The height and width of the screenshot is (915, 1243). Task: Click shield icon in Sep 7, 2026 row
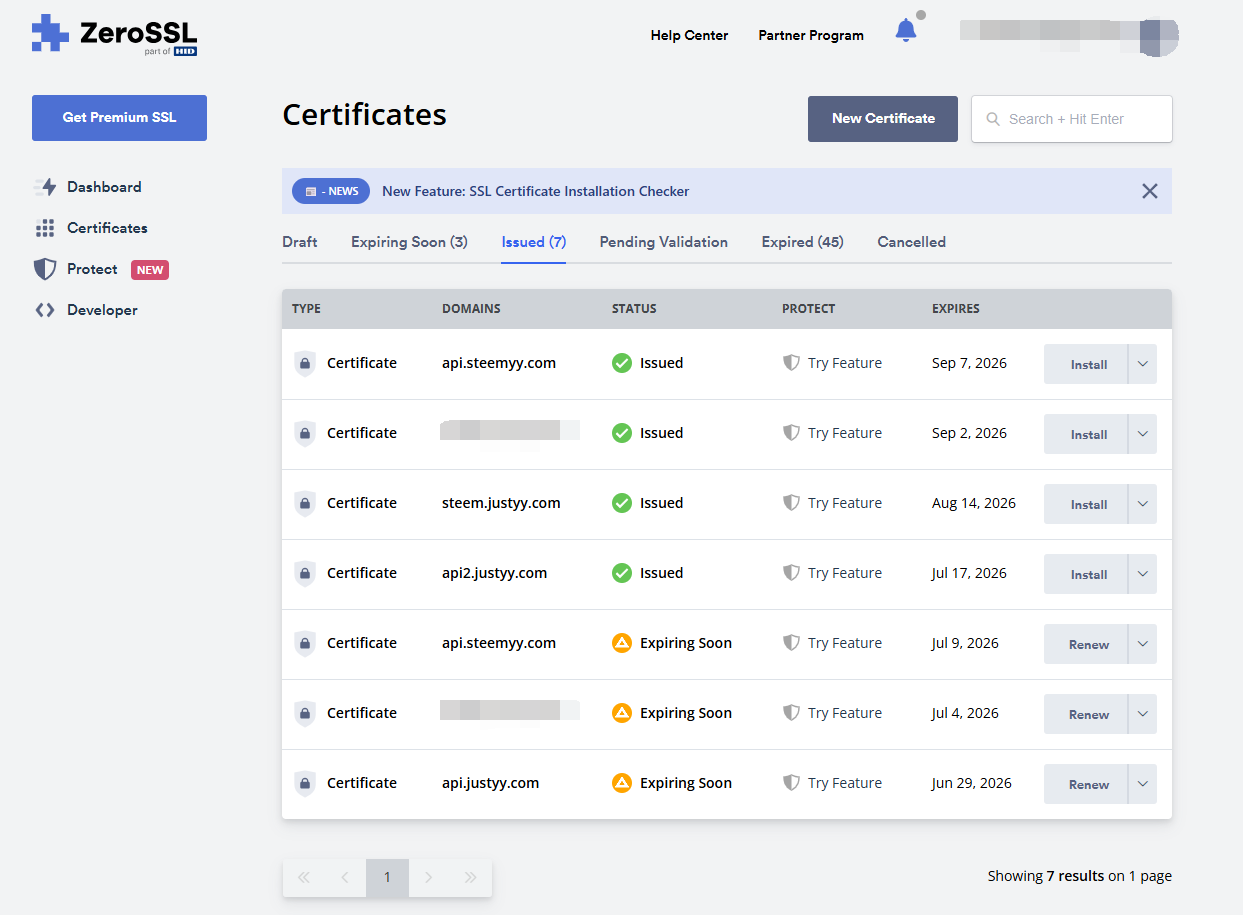pyautogui.click(x=791, y=363)
